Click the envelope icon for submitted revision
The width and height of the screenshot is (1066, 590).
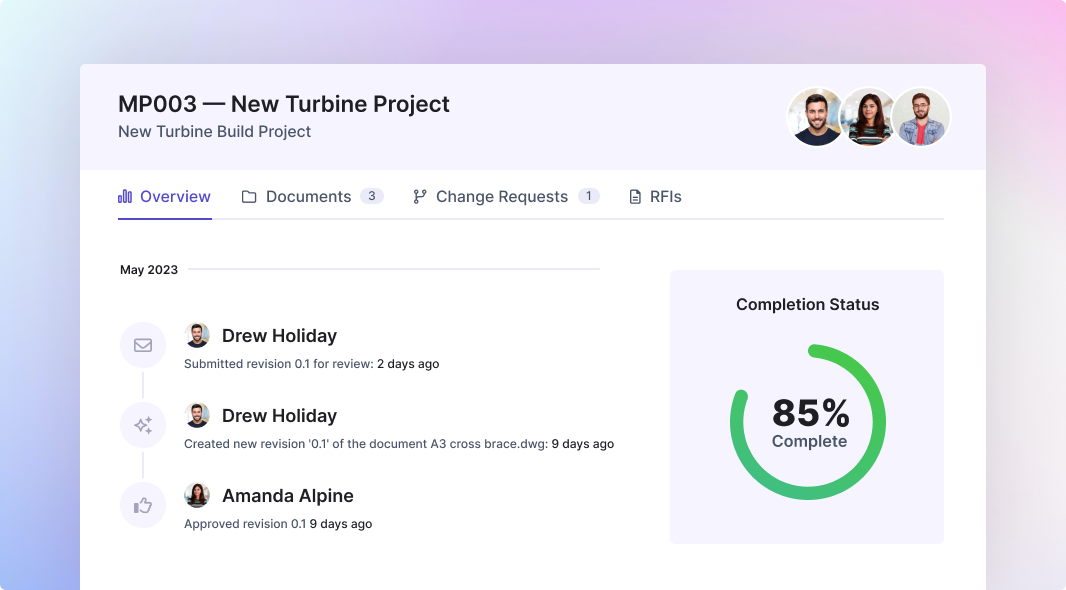[x=143, y=345]
